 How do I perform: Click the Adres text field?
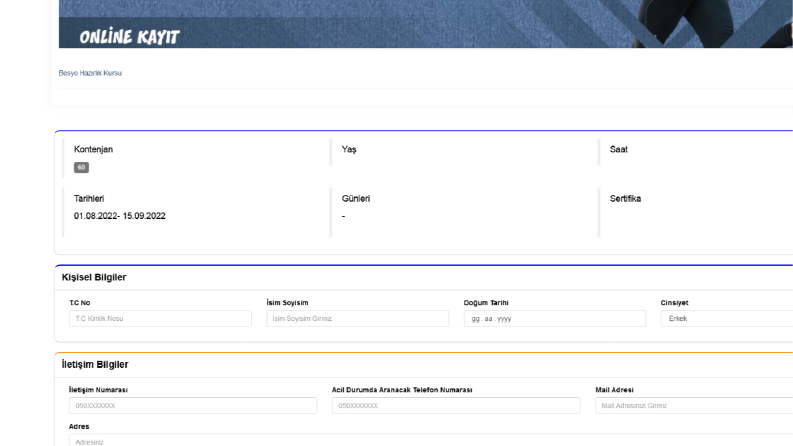click(x=431, y=440)
